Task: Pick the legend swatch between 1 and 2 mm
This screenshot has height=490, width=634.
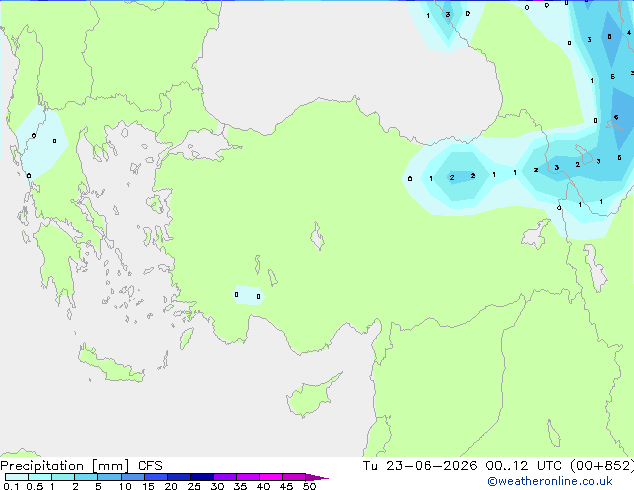Action: click(x=63, y=477)
